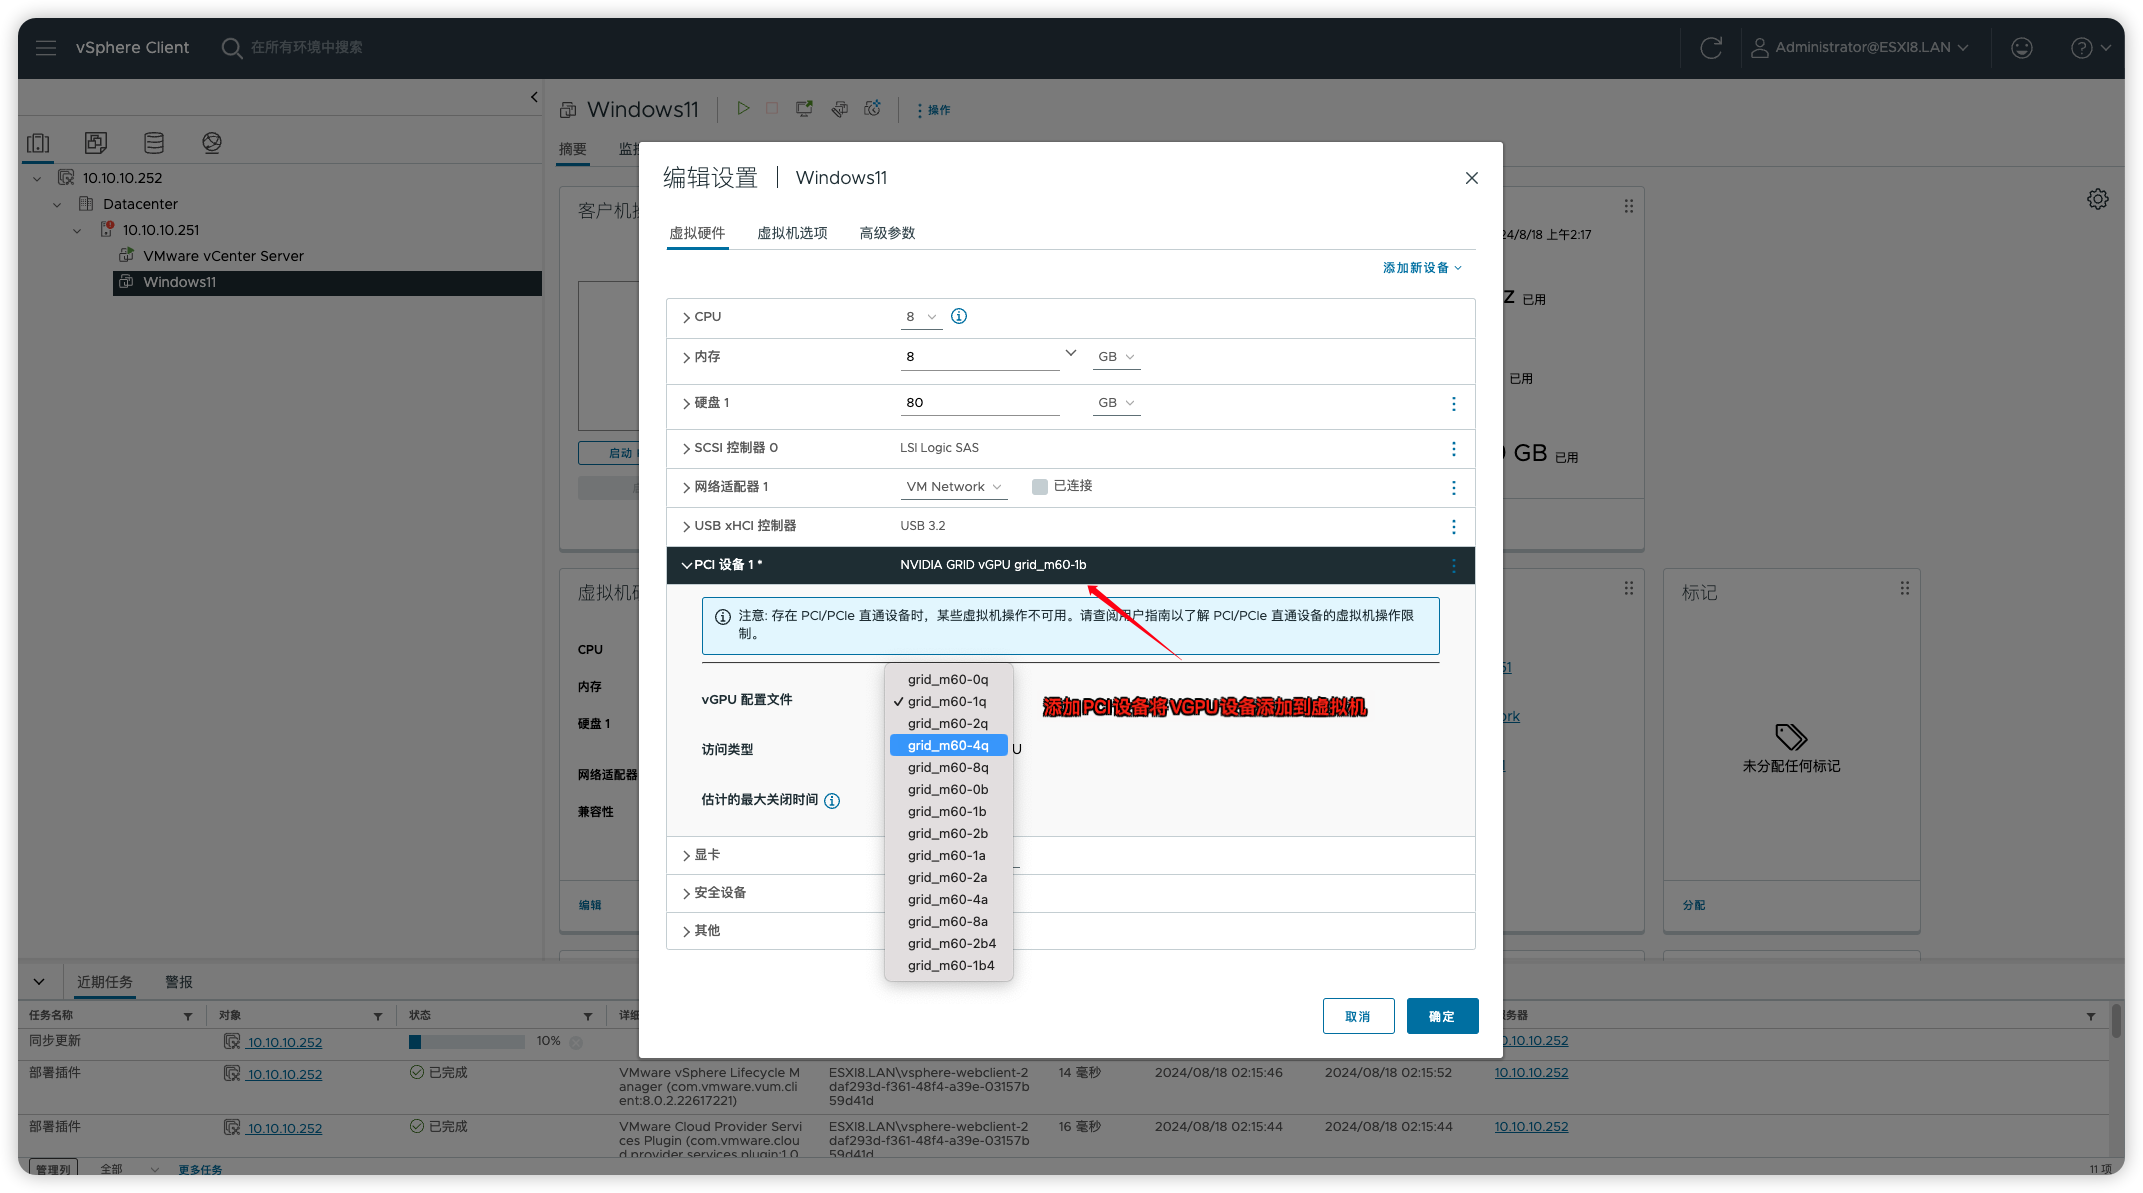Click the refresh icon in the top bar
2143x1193 pixels.
coord(1711,47)
